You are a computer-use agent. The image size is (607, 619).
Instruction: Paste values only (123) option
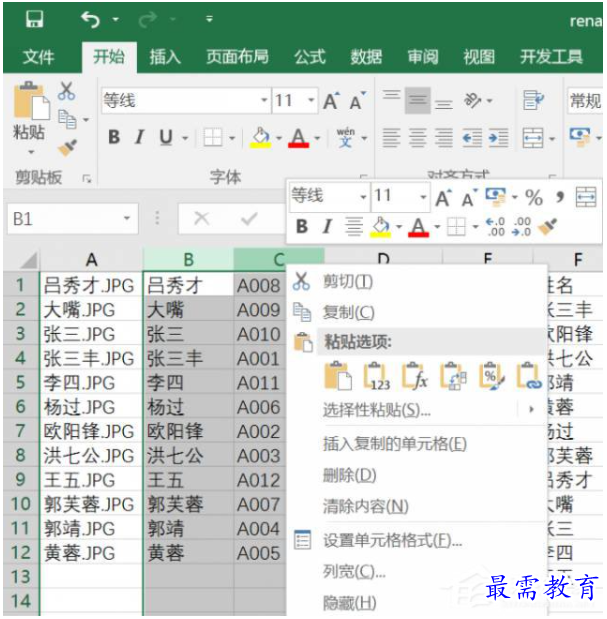pos(377,376)
